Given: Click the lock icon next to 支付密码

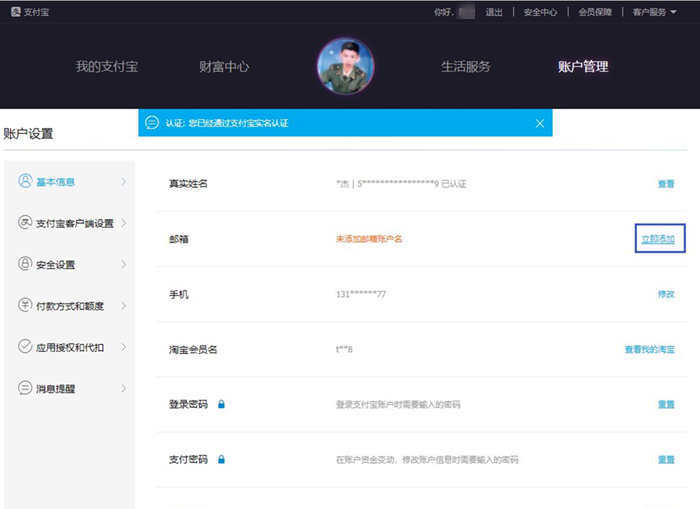Looking at the screenshot, I should [x=221, y=459].
